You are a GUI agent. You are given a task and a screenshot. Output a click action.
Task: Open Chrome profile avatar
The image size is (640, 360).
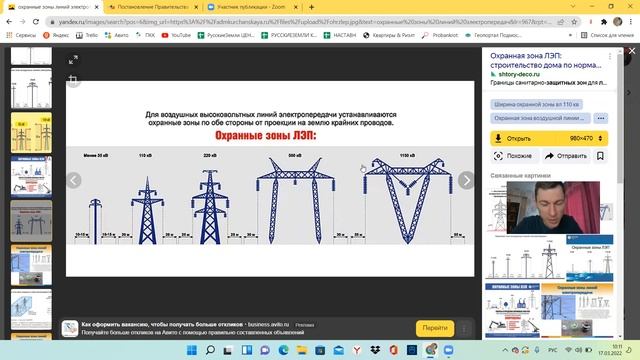pos(618,22)
